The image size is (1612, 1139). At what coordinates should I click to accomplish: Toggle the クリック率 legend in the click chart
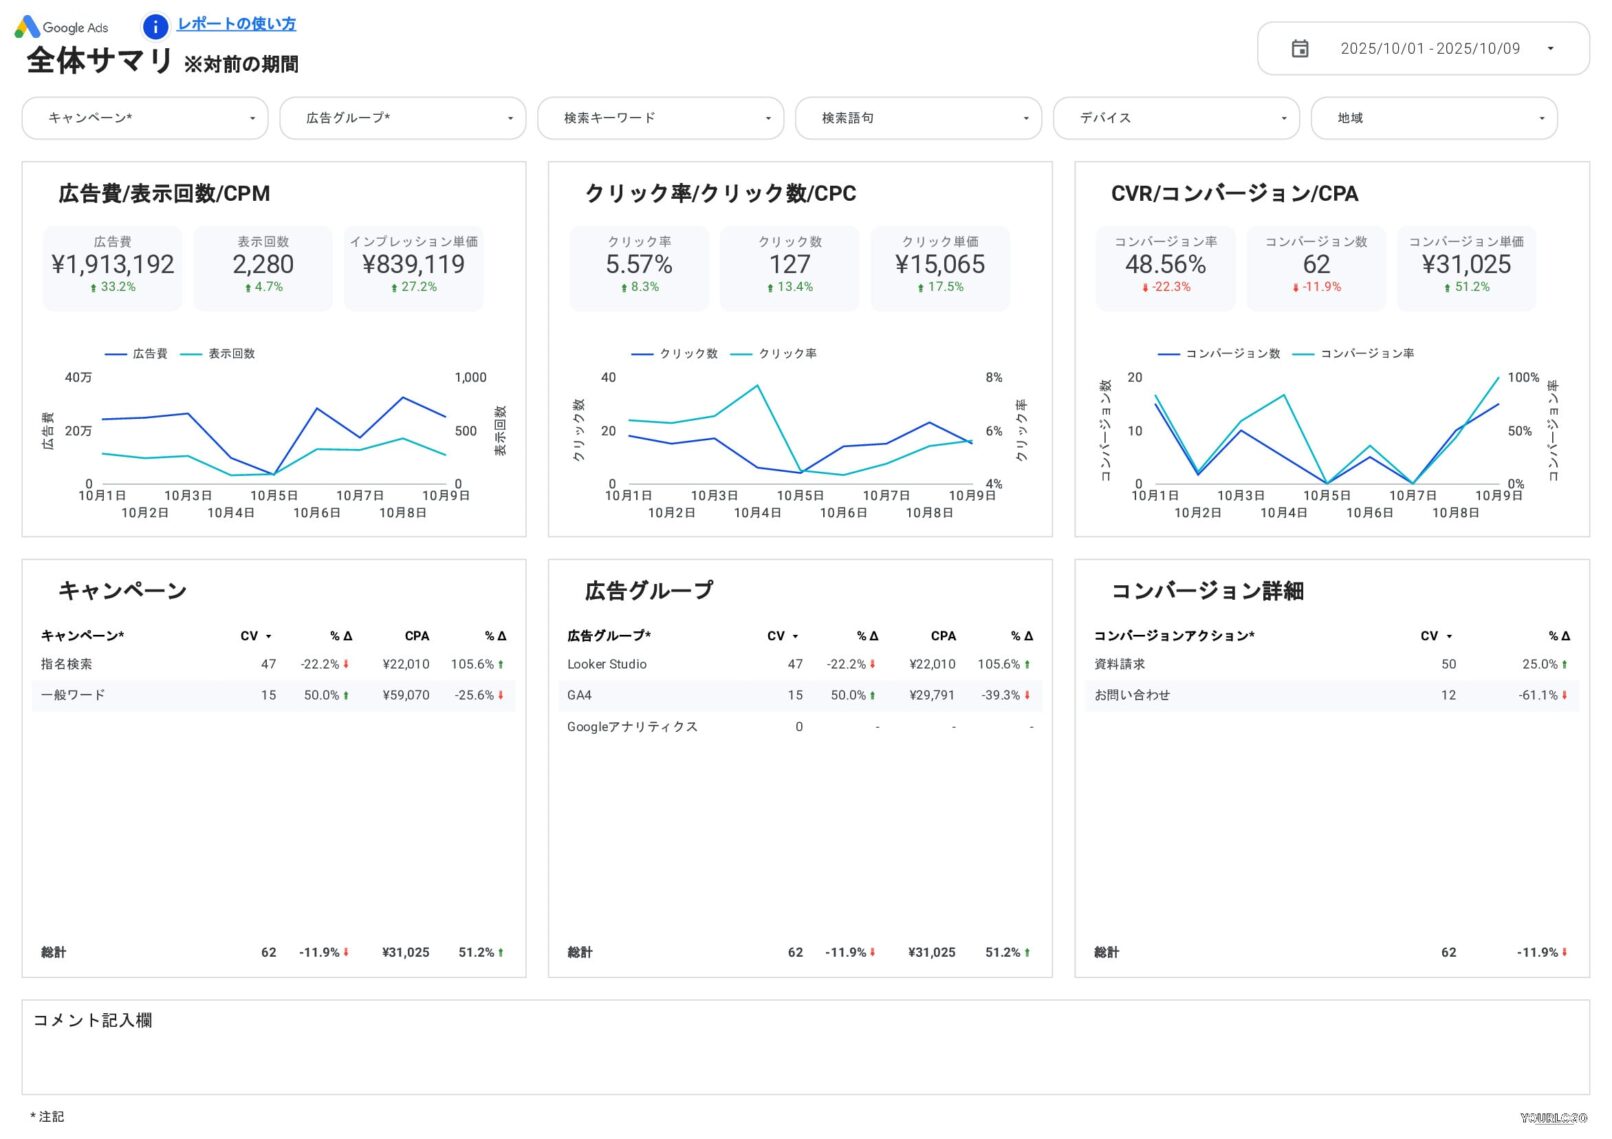(x=786, y=353)
